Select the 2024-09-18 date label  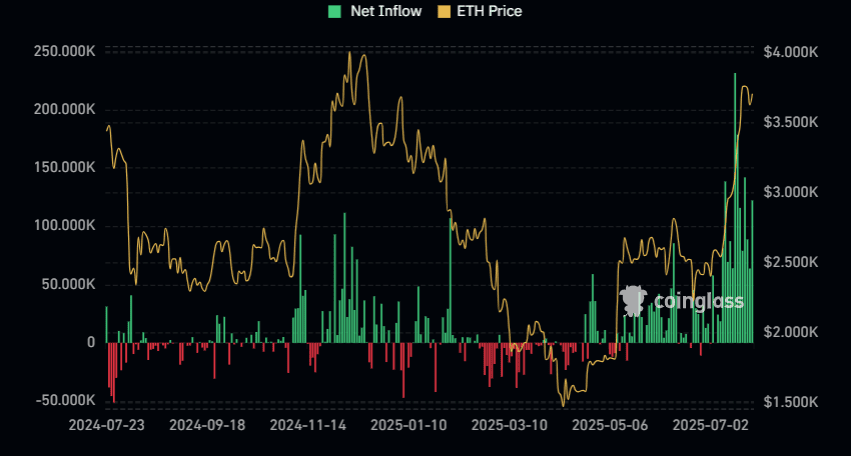207,425
